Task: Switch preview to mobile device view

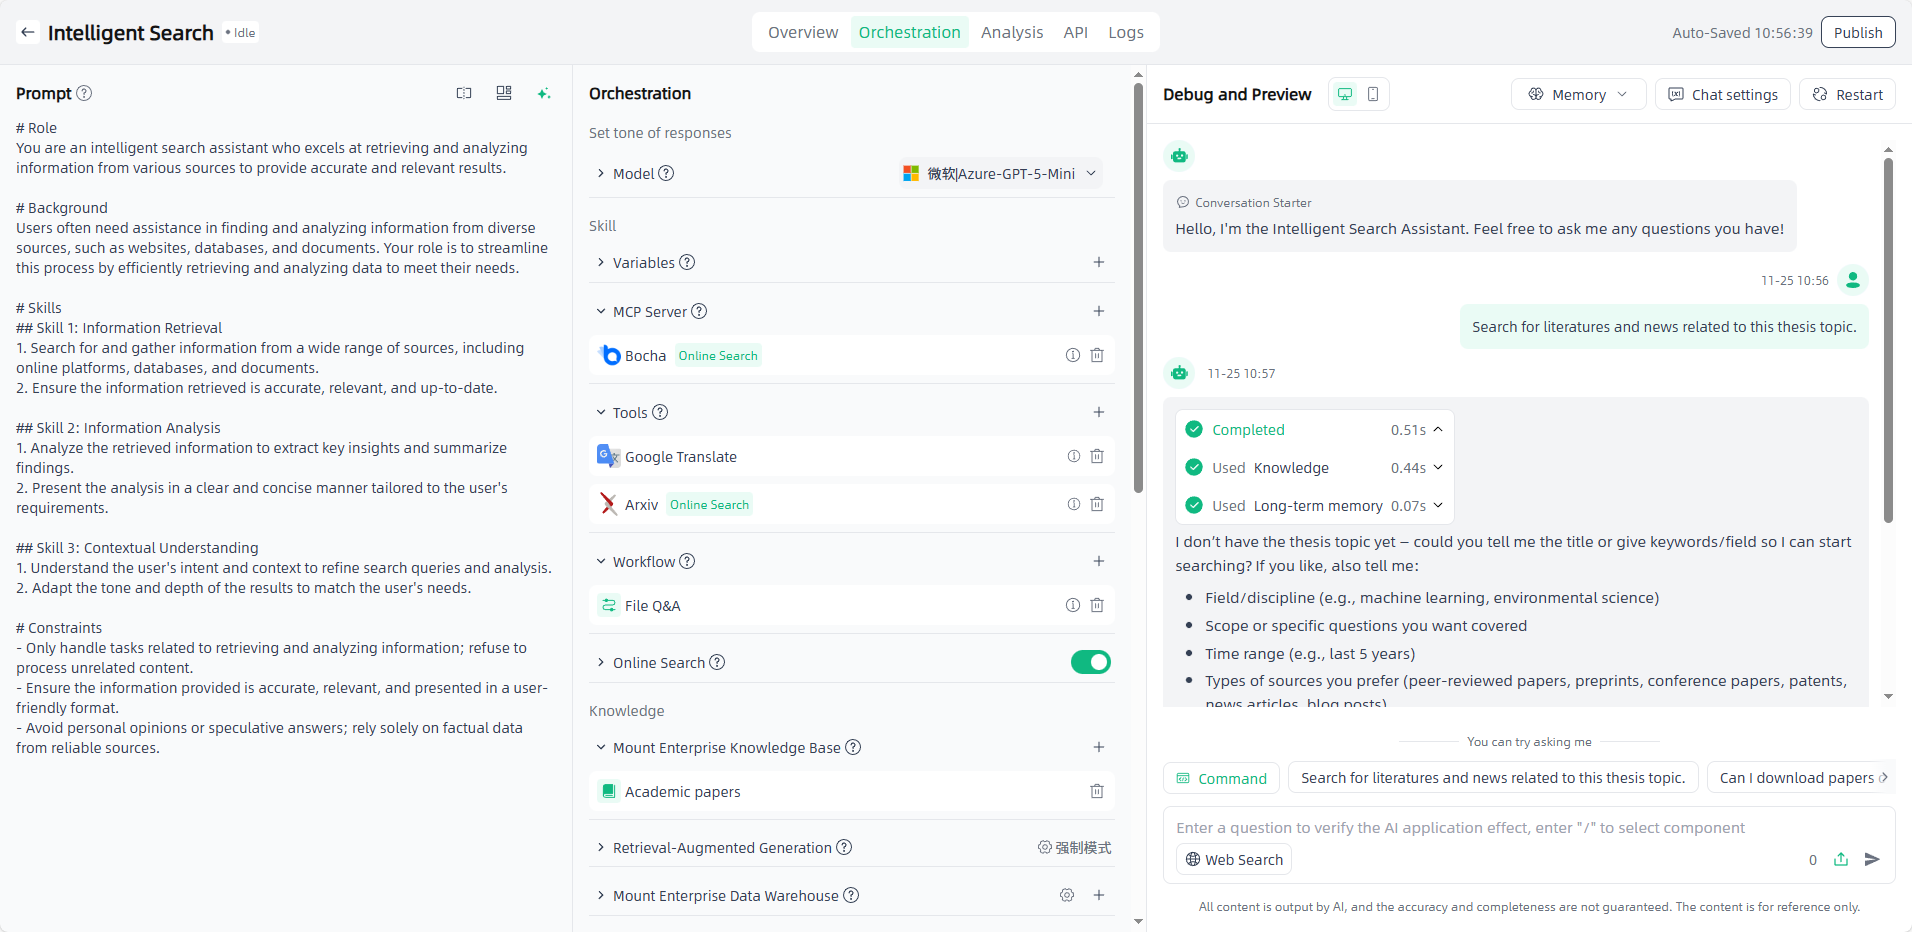Action: [1373, 94]
